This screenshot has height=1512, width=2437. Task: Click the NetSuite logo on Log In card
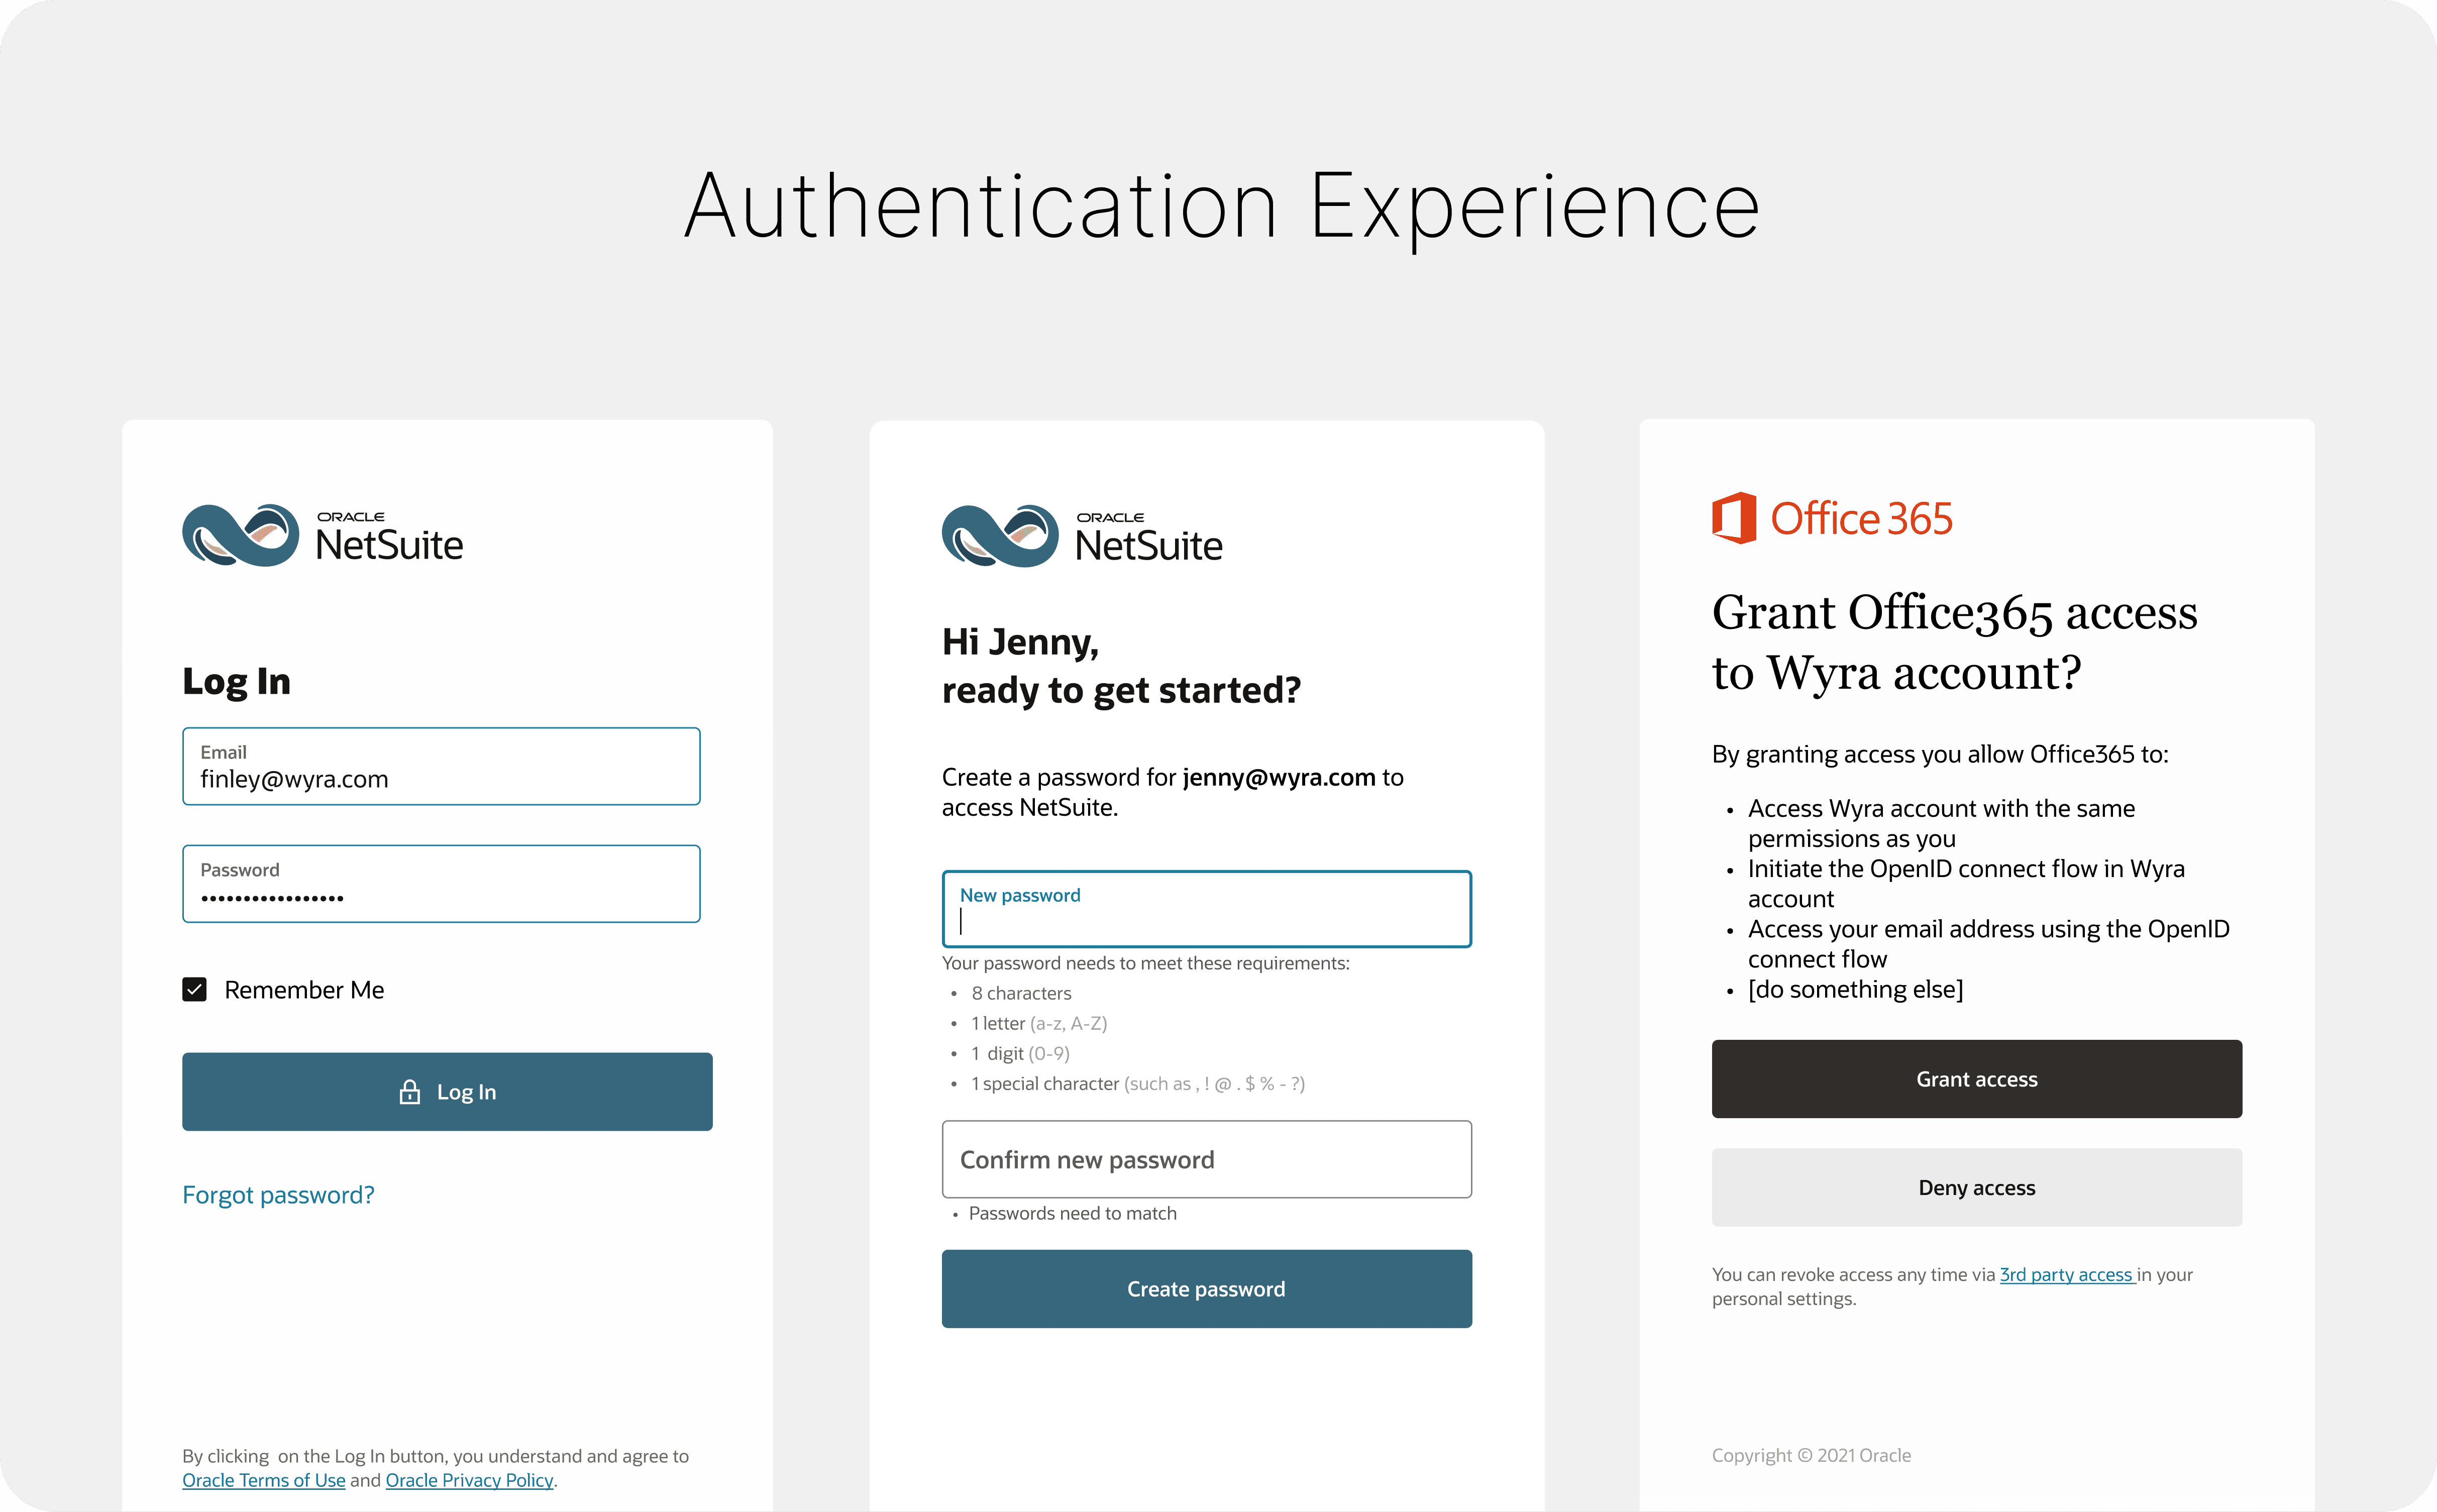point(322,536)
